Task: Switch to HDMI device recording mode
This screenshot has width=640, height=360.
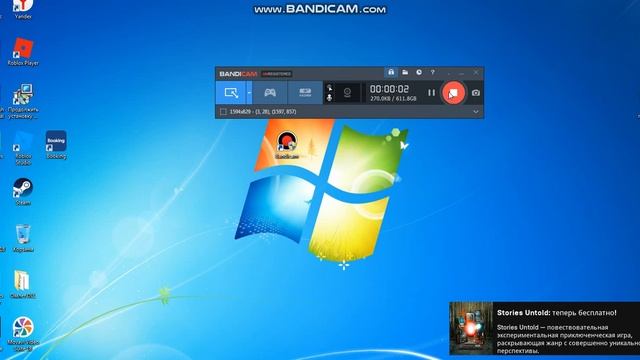Action: tap(305, 93)
